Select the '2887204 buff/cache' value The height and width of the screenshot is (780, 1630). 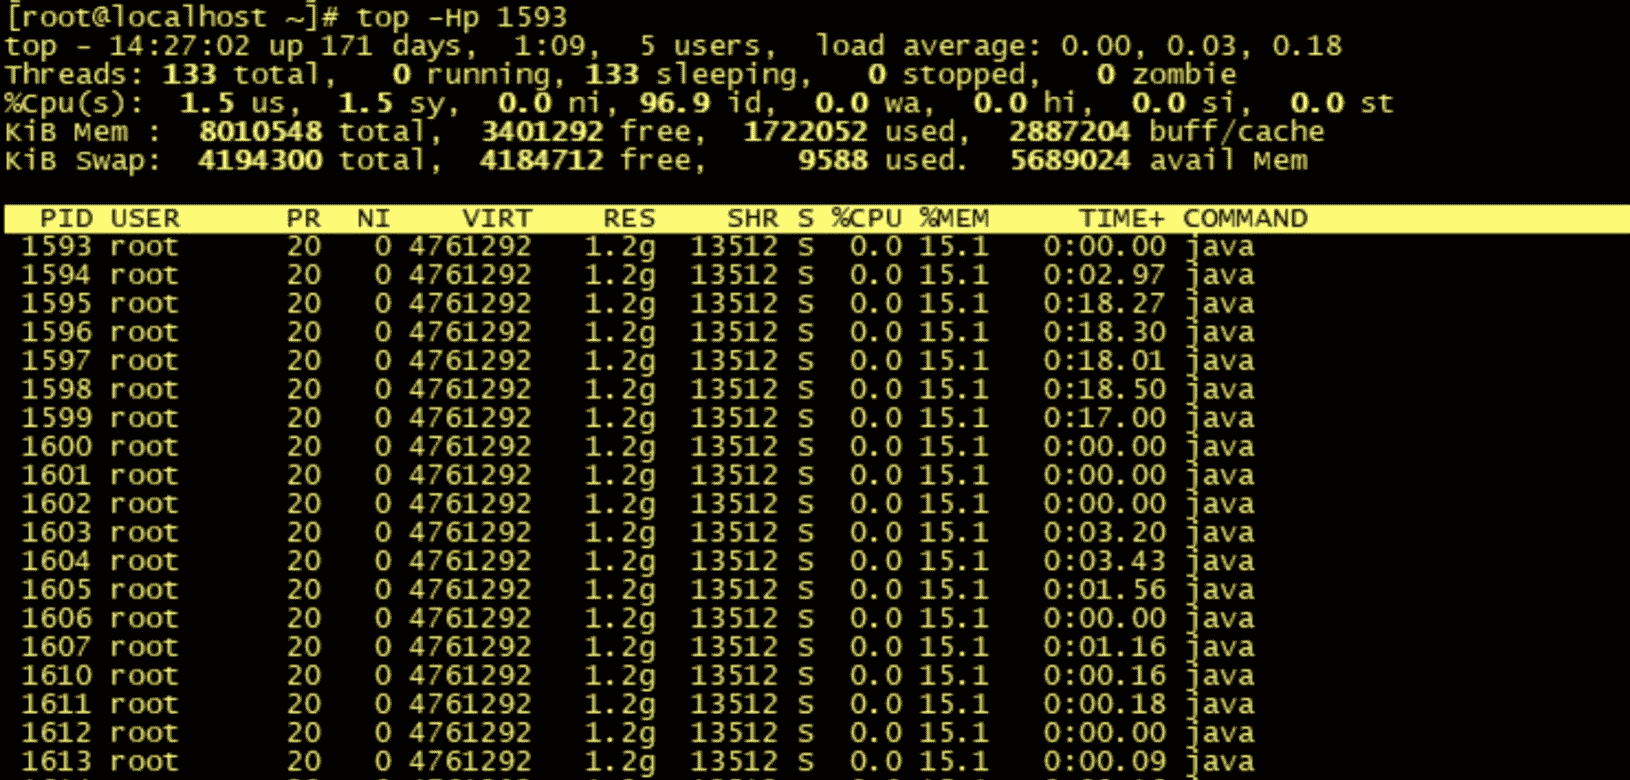1166,132
